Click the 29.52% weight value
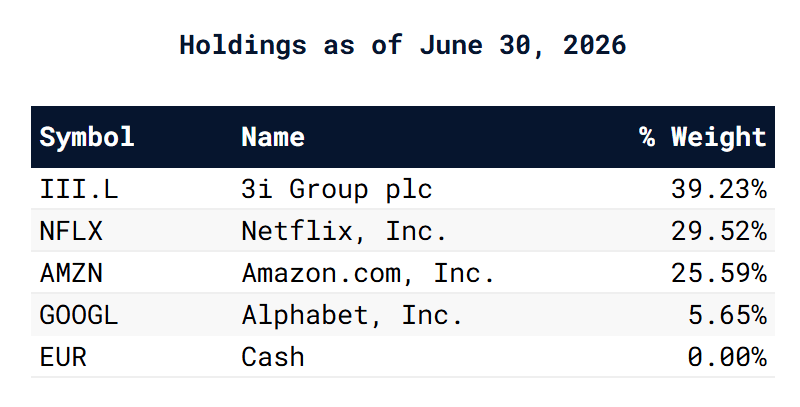 719,231
